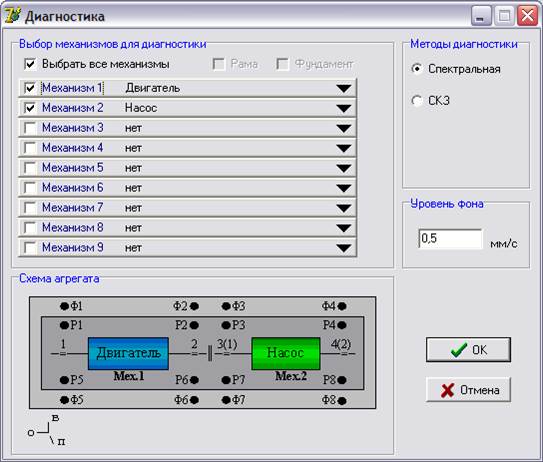Click measurement point Р6 dot
The image size is (543, 462).
(x=194, y=380)
